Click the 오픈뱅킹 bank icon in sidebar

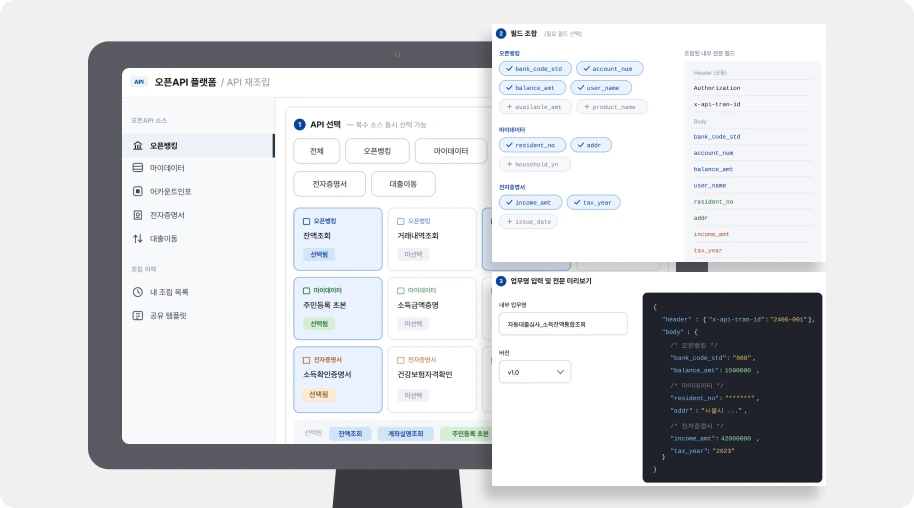coord(138,145)
